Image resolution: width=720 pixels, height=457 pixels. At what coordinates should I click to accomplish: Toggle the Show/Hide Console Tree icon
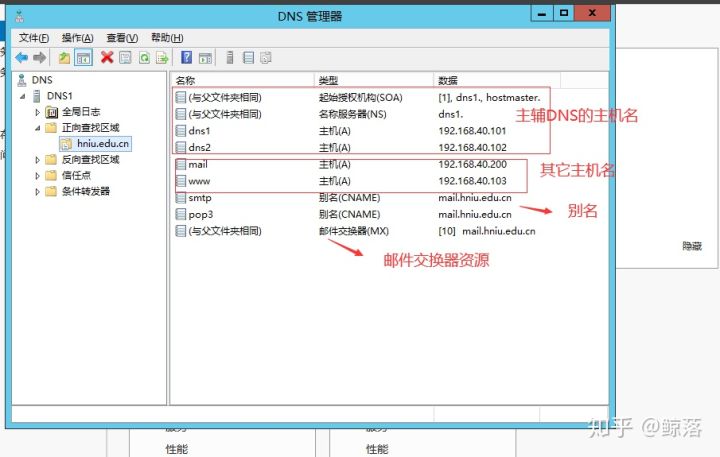pos(83,58)
